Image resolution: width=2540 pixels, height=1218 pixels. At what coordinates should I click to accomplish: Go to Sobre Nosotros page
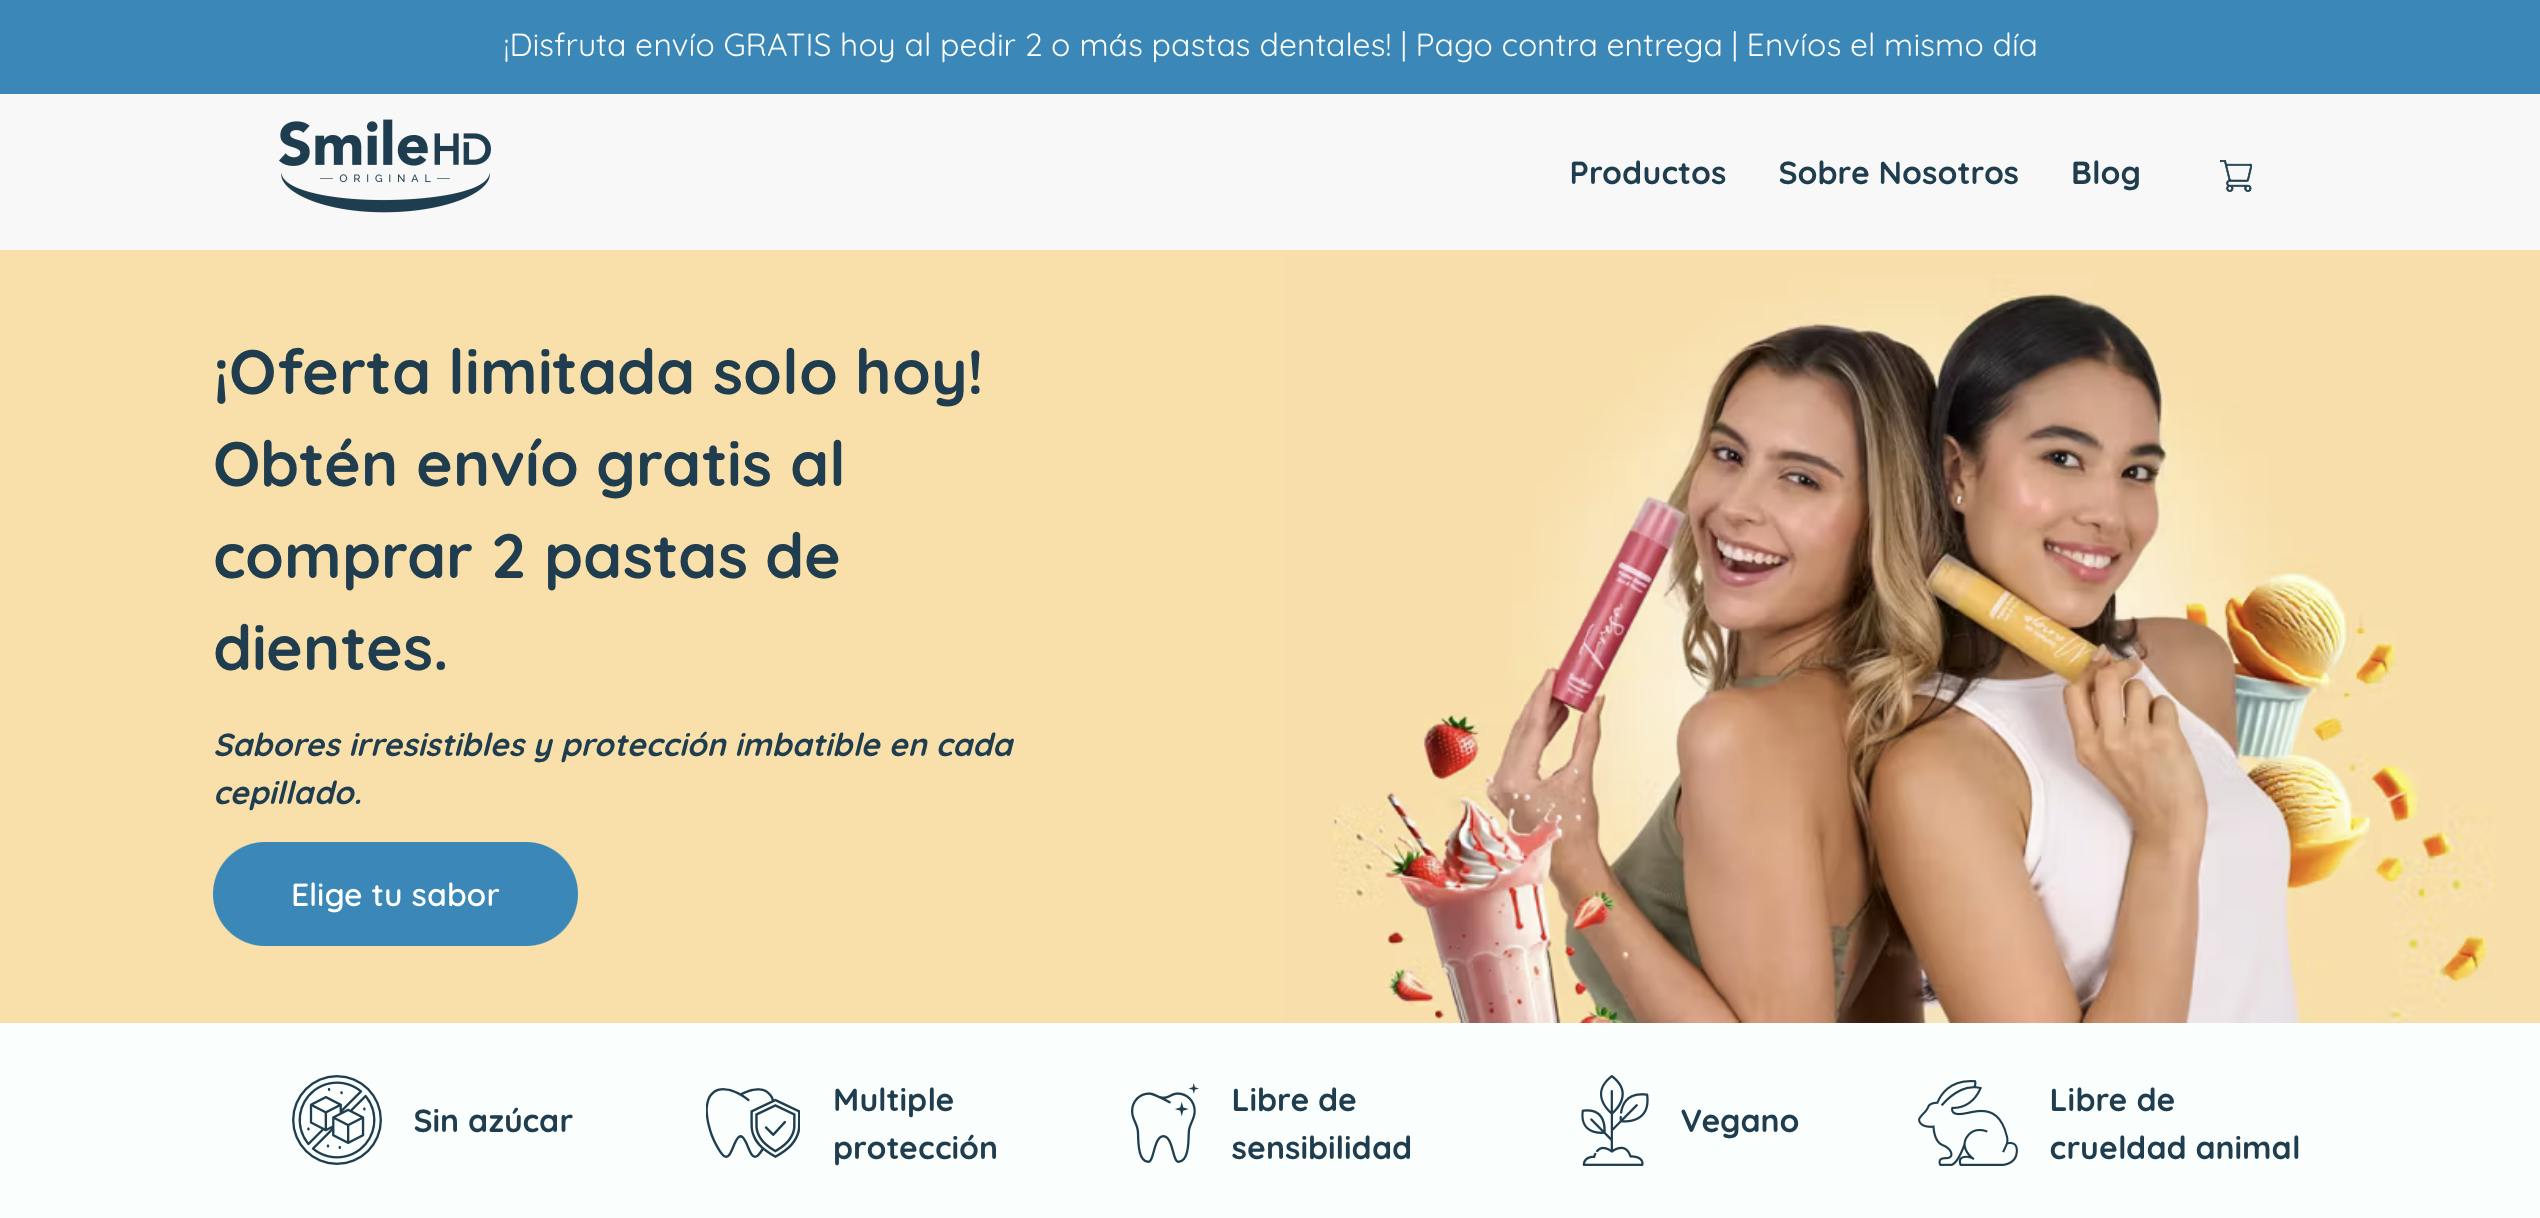pos(1898,173)
